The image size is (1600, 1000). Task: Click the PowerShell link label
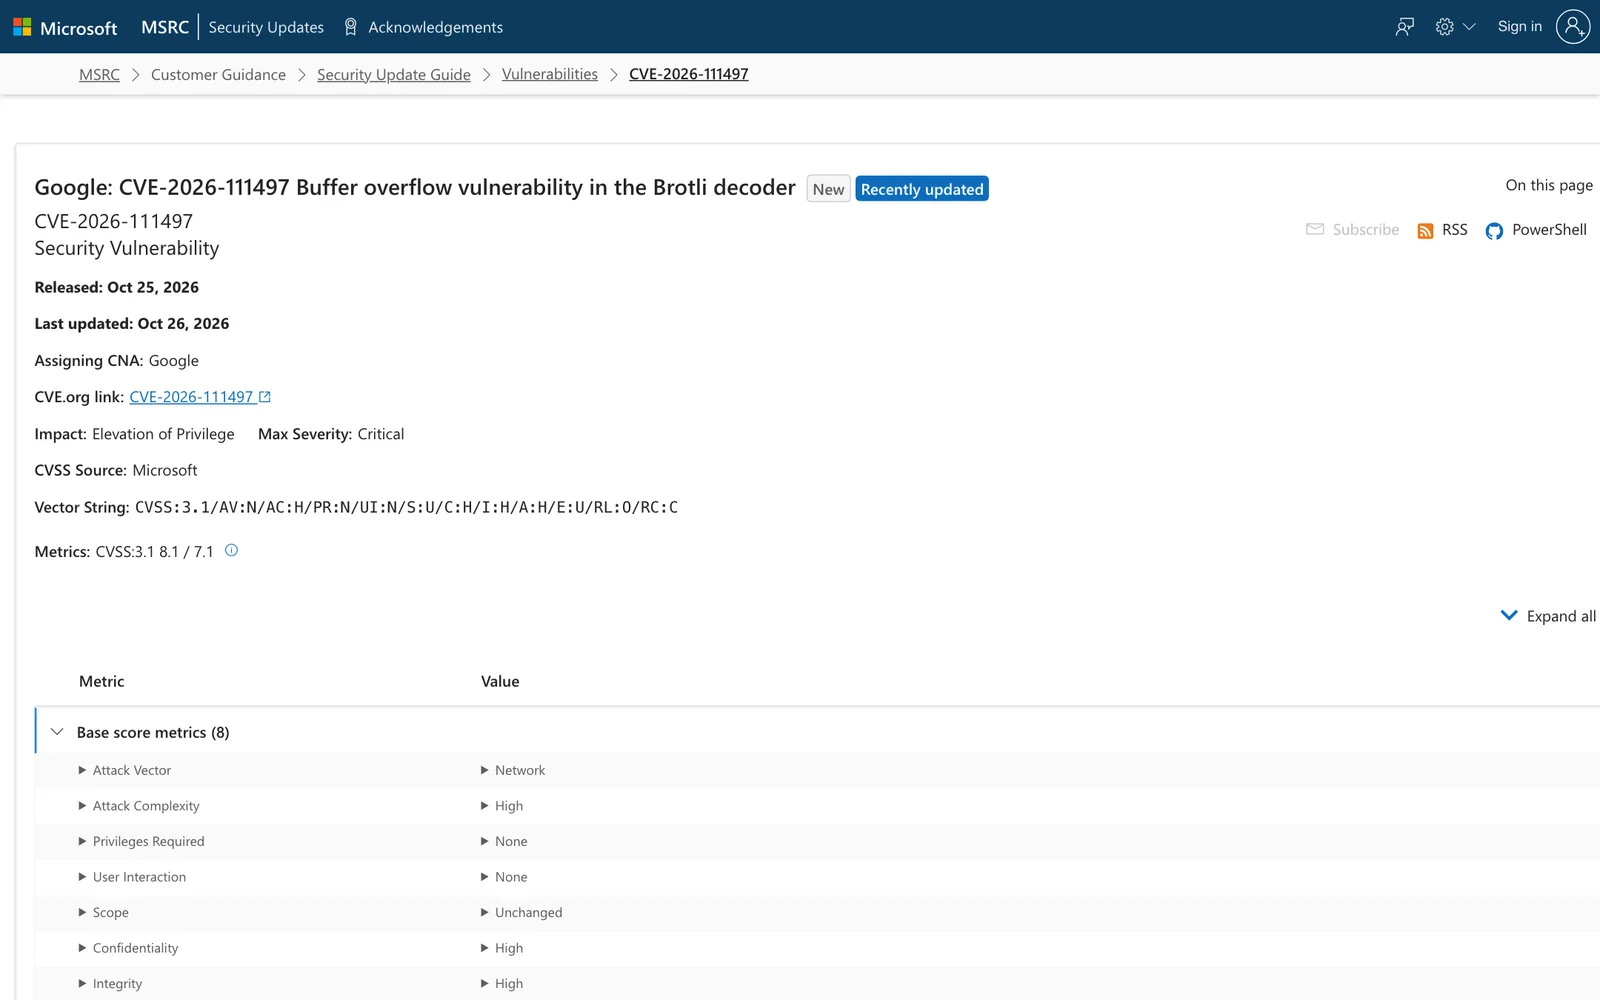[x=1549, y=229]
